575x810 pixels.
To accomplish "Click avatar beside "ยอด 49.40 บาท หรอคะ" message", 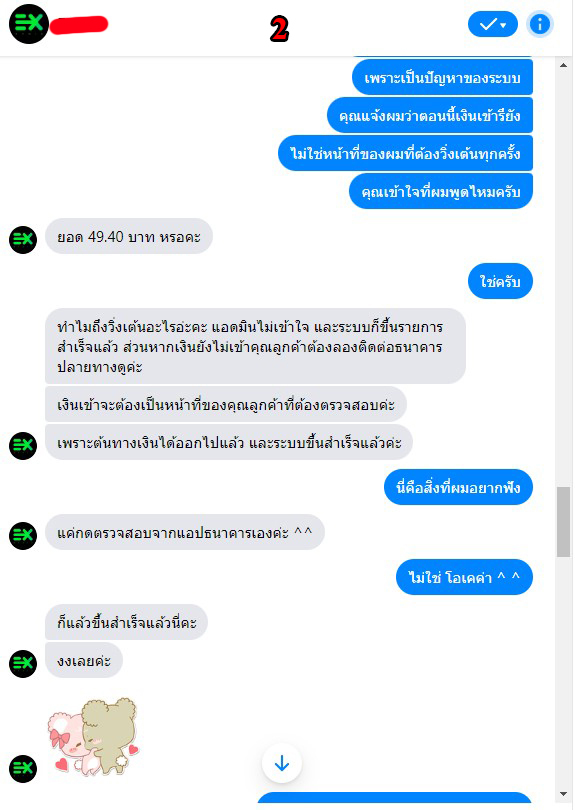I will (x=23, y=240).
